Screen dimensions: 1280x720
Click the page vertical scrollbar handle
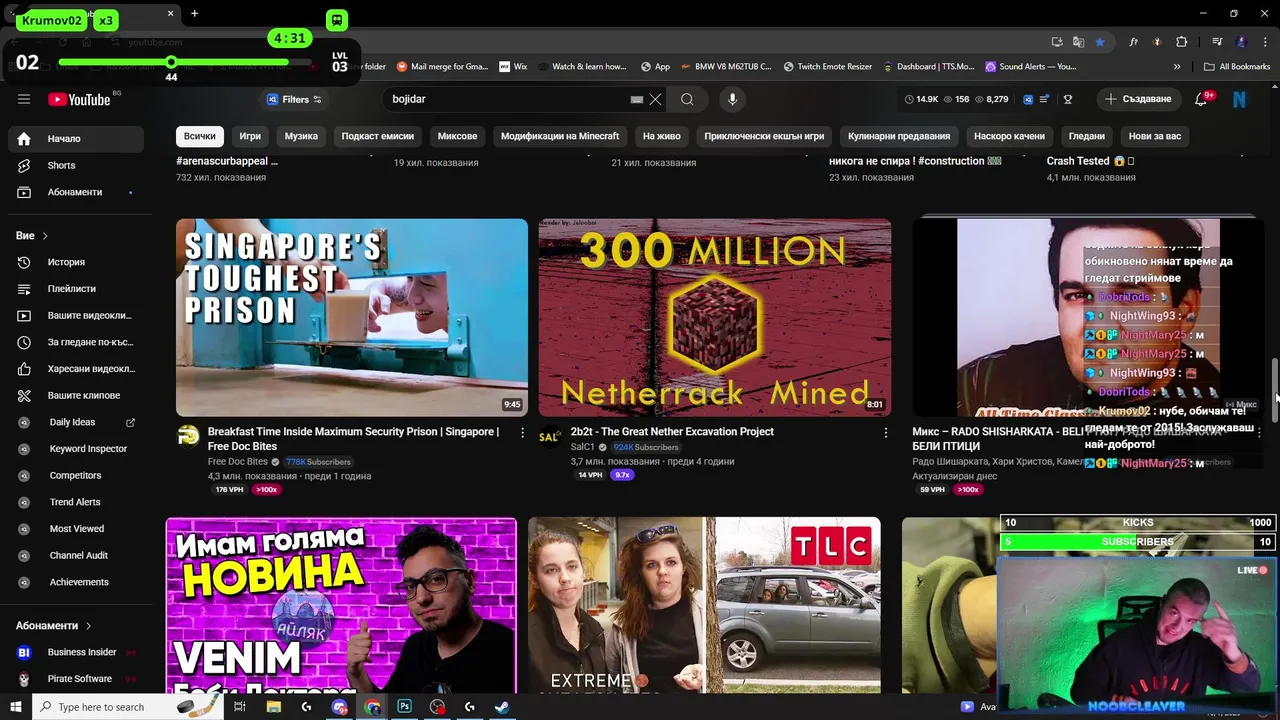(1274, 390)
